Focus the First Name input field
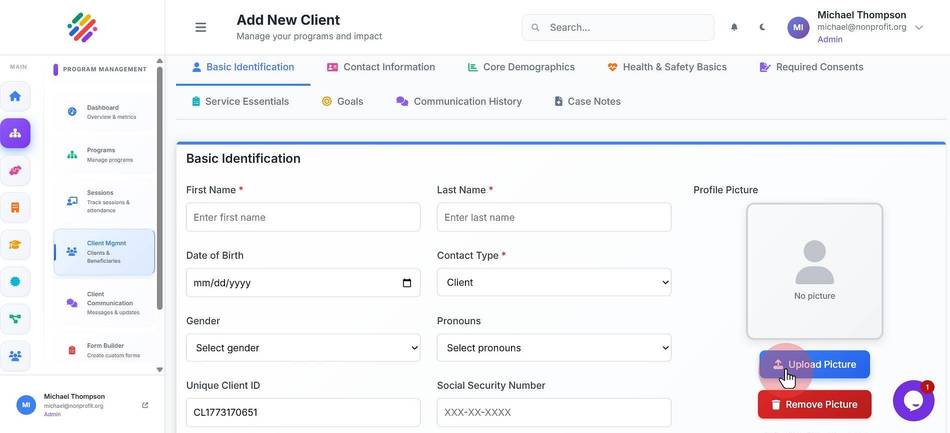The image size is (950, 433). (303, 217)
